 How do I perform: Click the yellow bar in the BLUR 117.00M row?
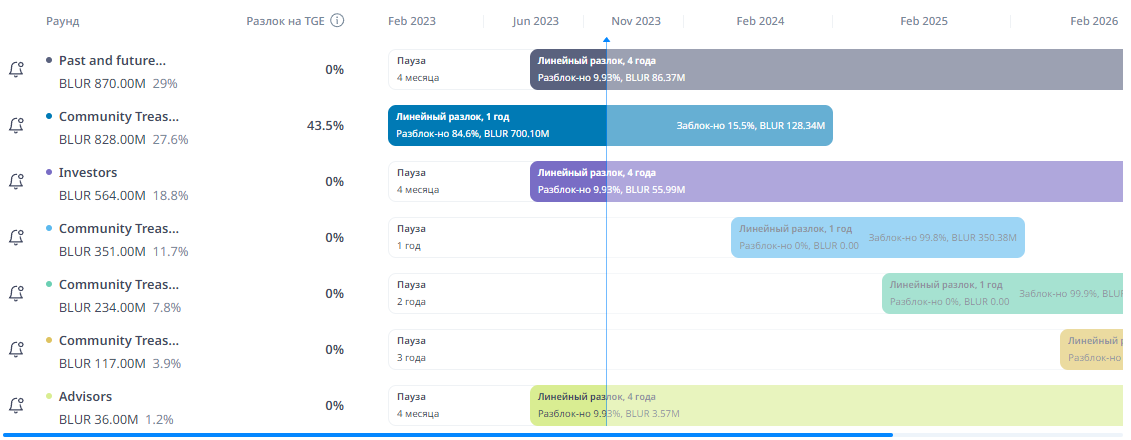point(1092,349)
